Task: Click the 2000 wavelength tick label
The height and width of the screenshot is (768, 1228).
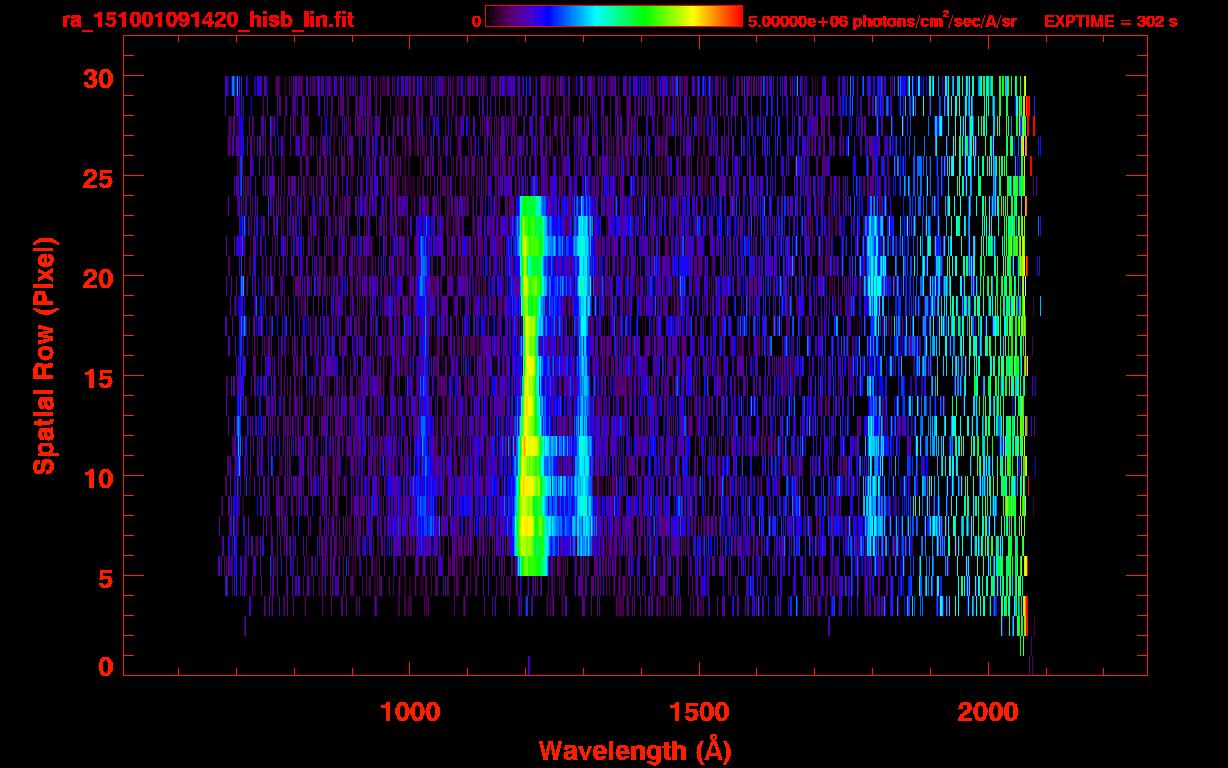Action: pyautogui.click(x=988, y=711)
